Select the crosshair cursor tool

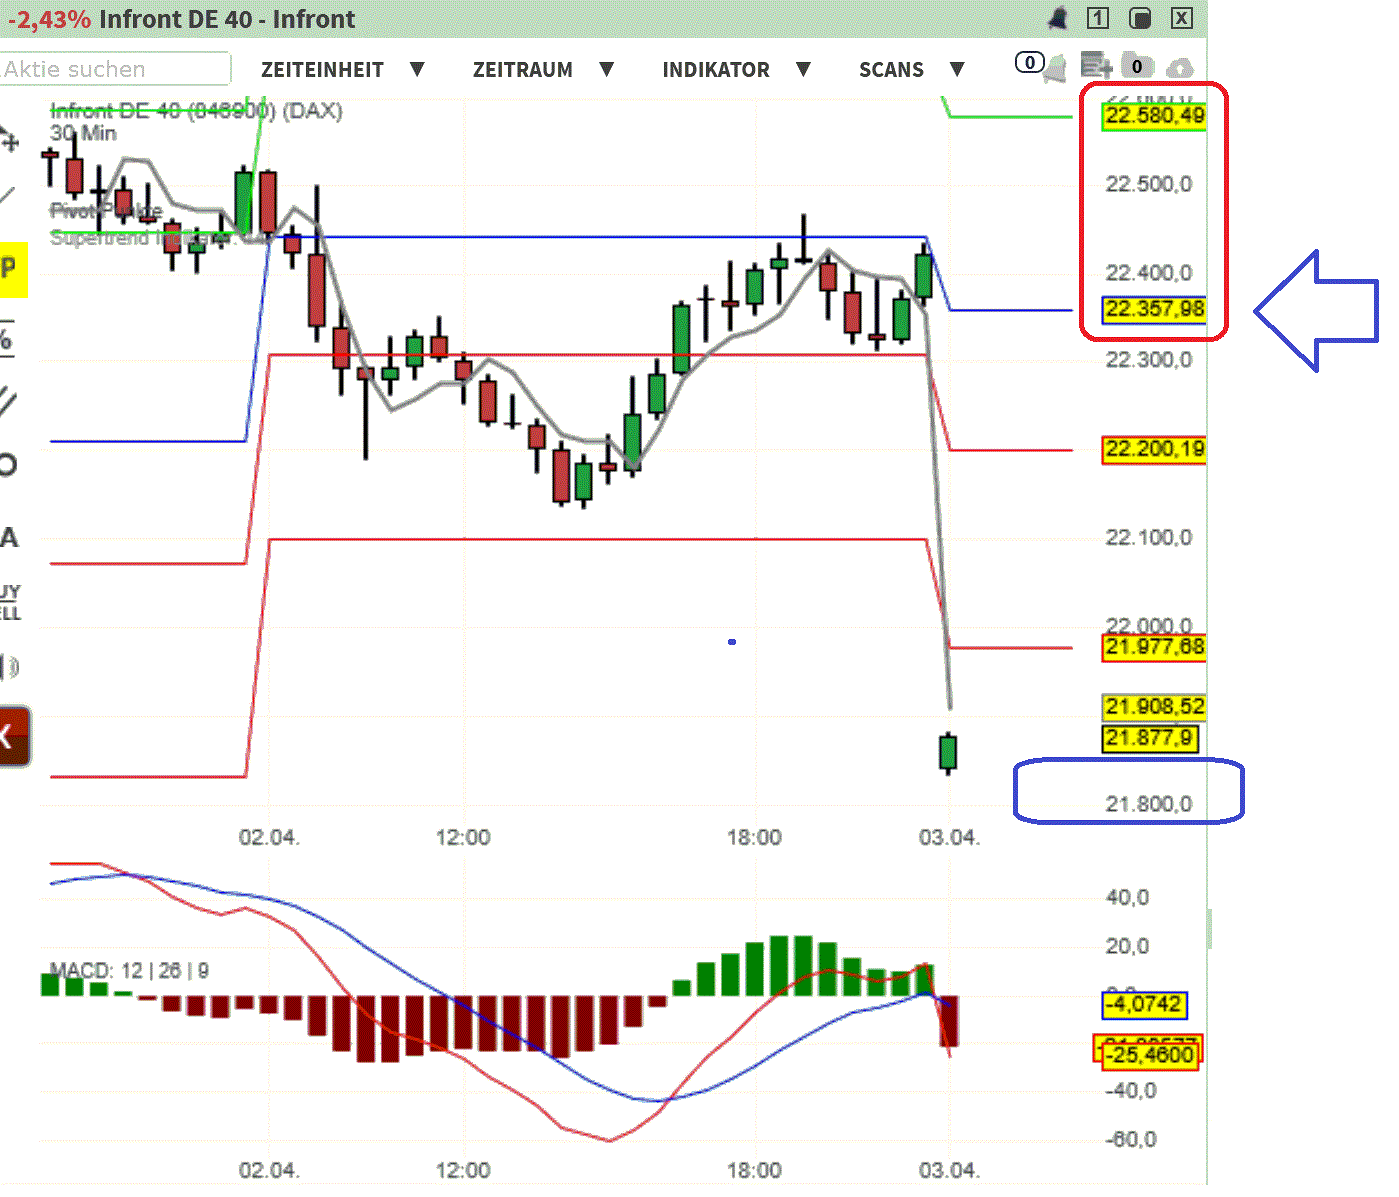(10, 138)
